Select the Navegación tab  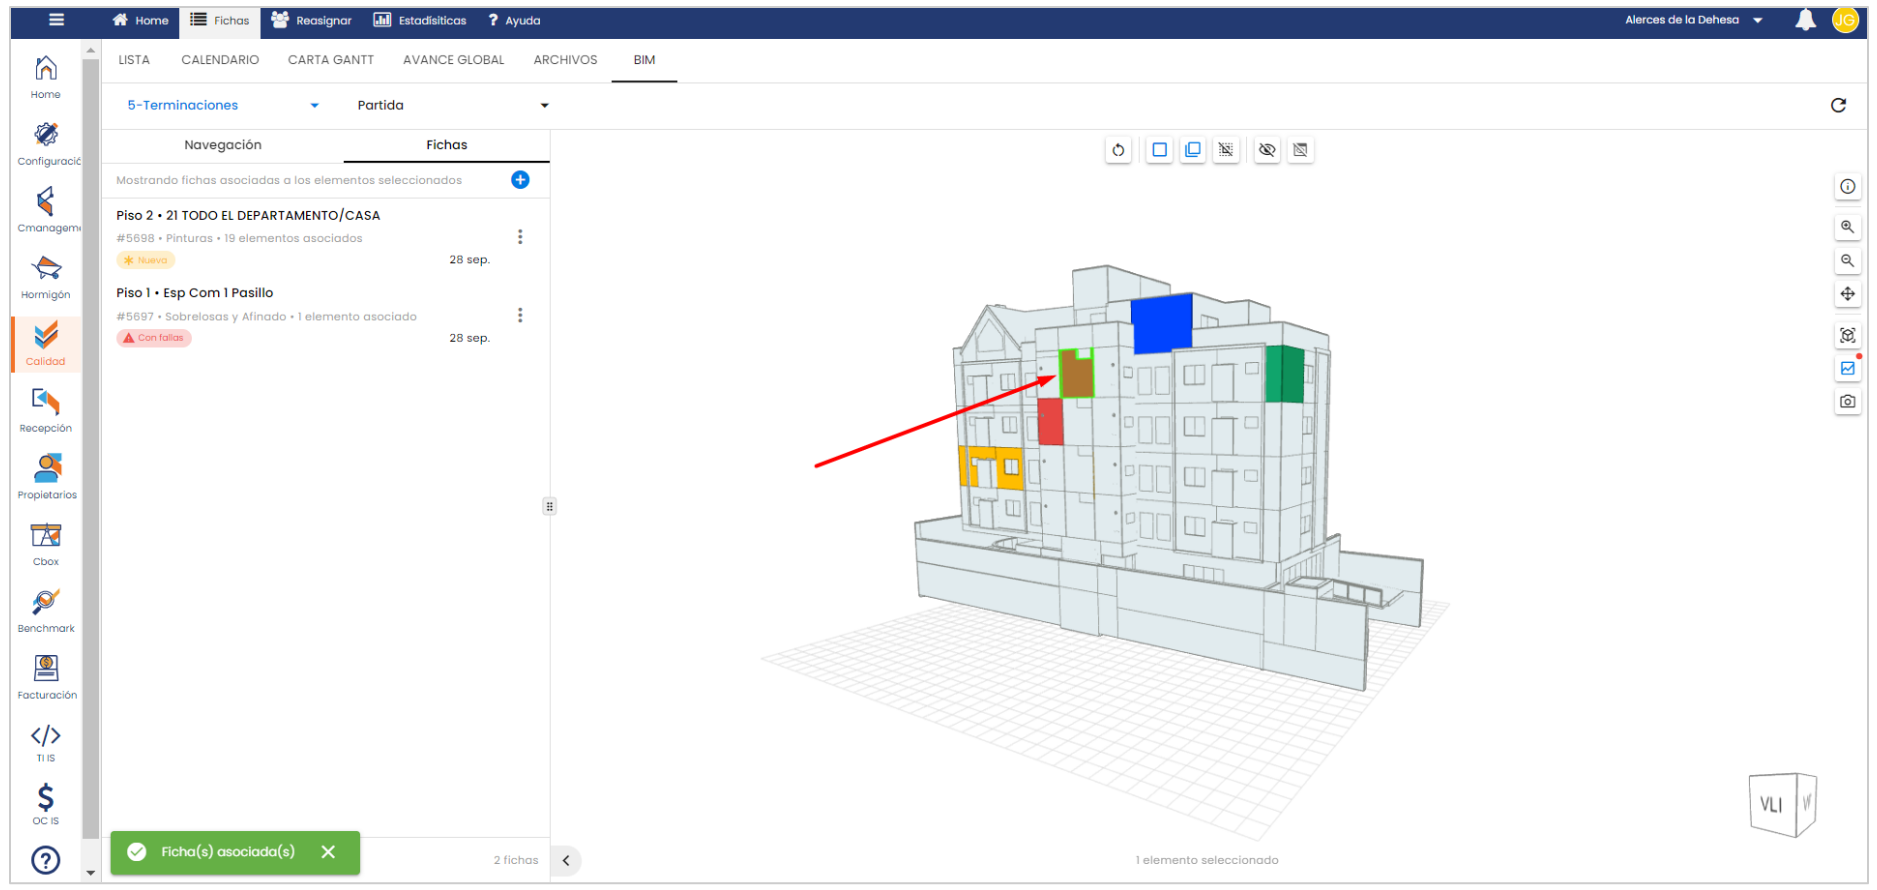tap(222, 145)
